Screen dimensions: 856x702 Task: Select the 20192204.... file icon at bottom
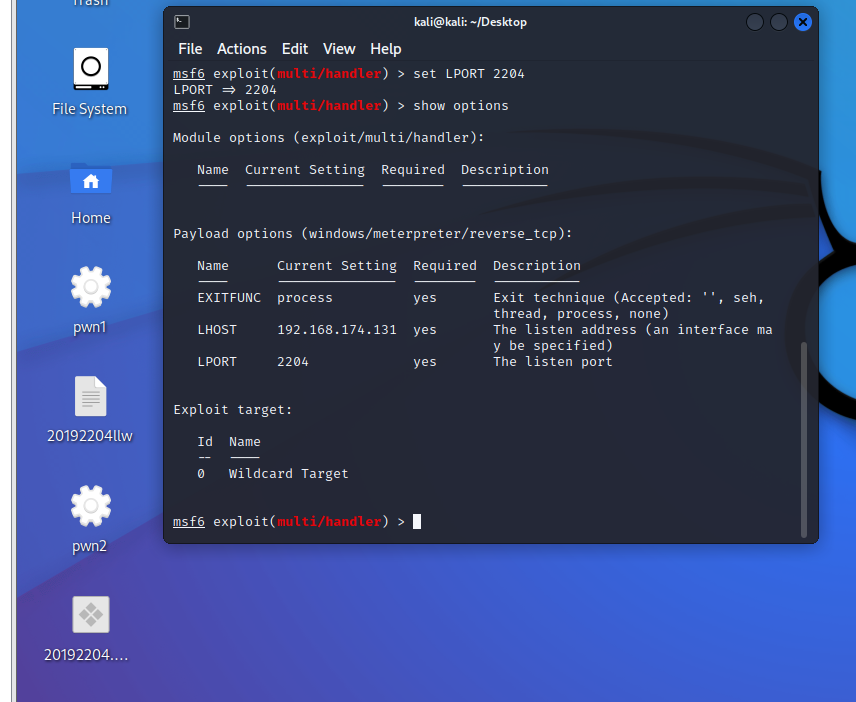(91, 615)
